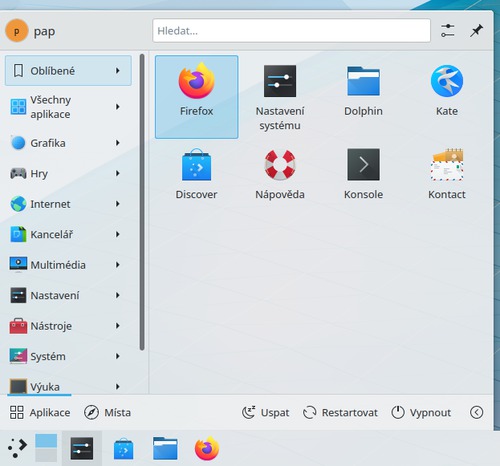The image size is (500, 466).
Task: Switch to the Místa tab
Action: tap(107, 412)
